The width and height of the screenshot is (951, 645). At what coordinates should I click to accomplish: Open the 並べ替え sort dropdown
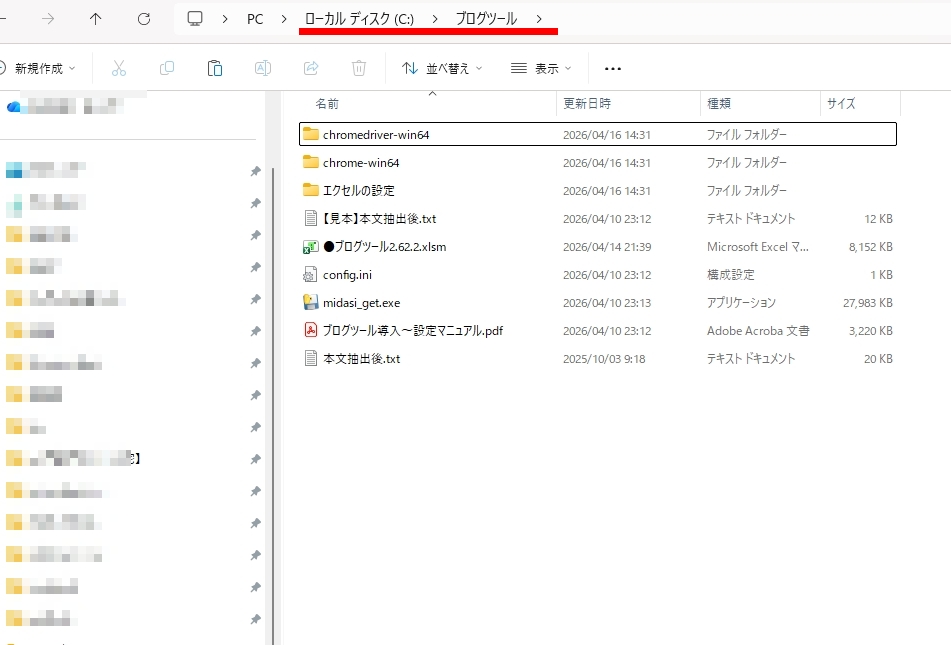[442, 68]
